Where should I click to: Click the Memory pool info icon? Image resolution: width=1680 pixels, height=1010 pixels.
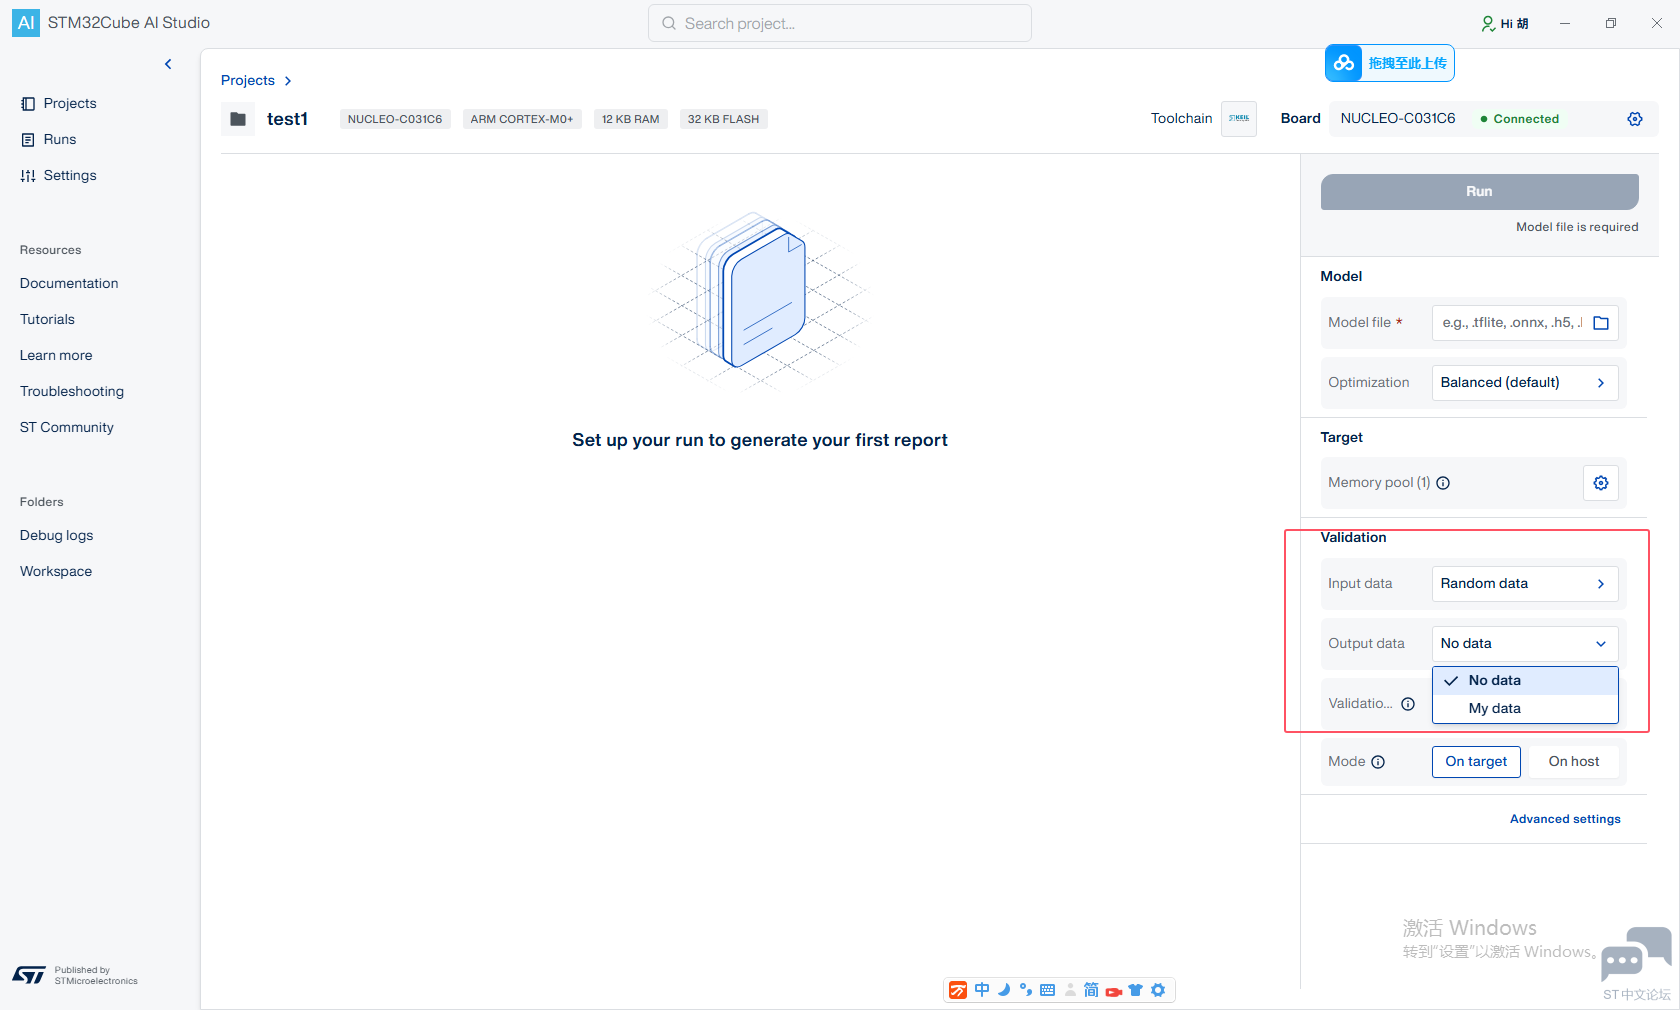pos(1443,483)
